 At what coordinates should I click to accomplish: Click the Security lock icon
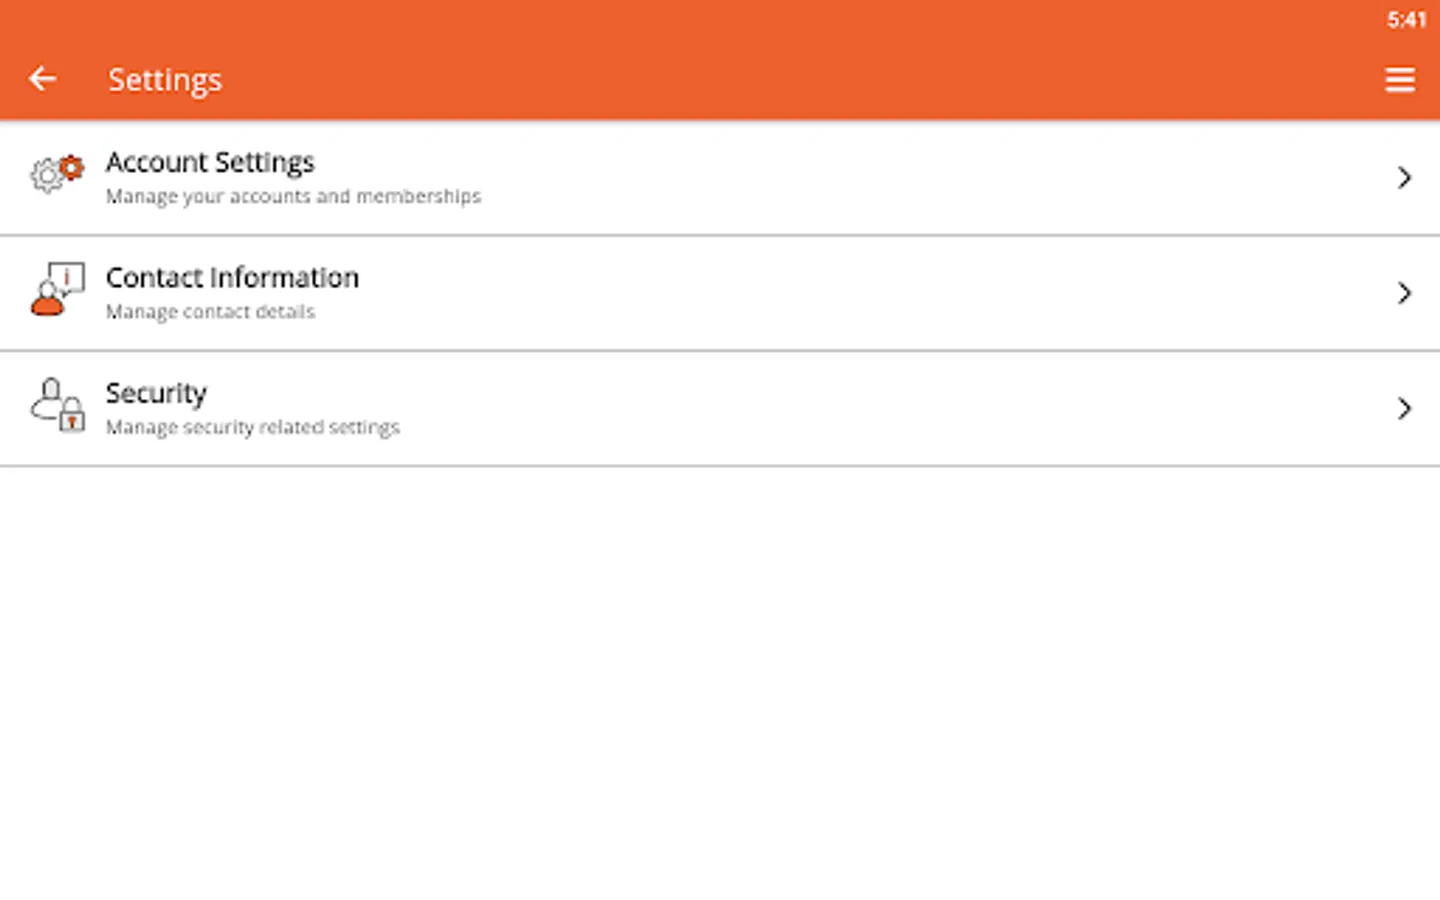click(57, 405)
